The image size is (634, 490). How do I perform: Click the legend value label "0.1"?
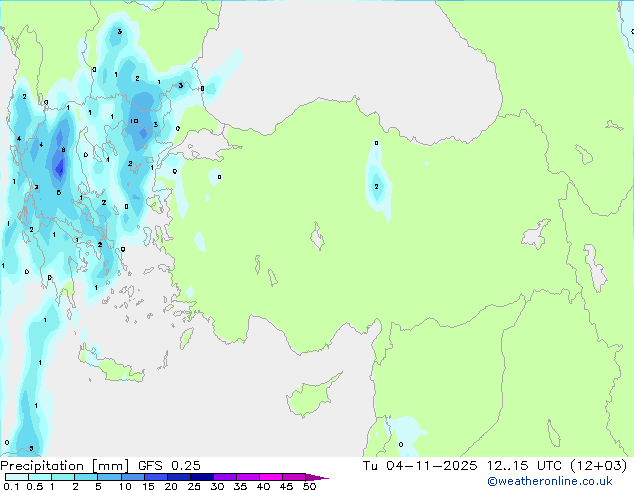point(11,486)
